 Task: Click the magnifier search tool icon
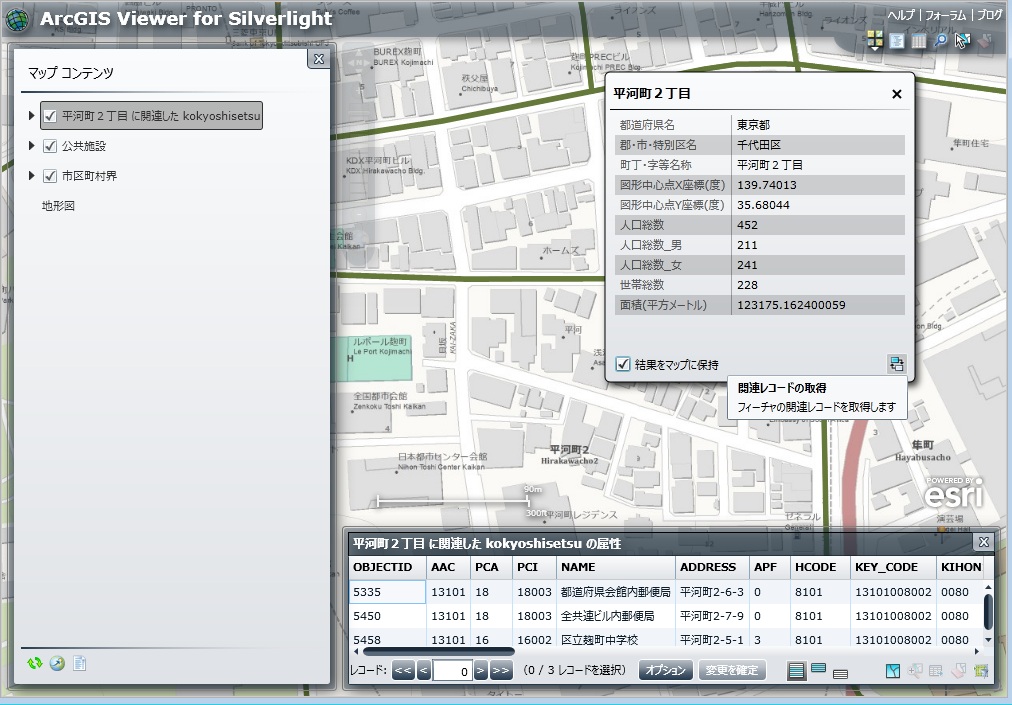(x=941, y=41)
